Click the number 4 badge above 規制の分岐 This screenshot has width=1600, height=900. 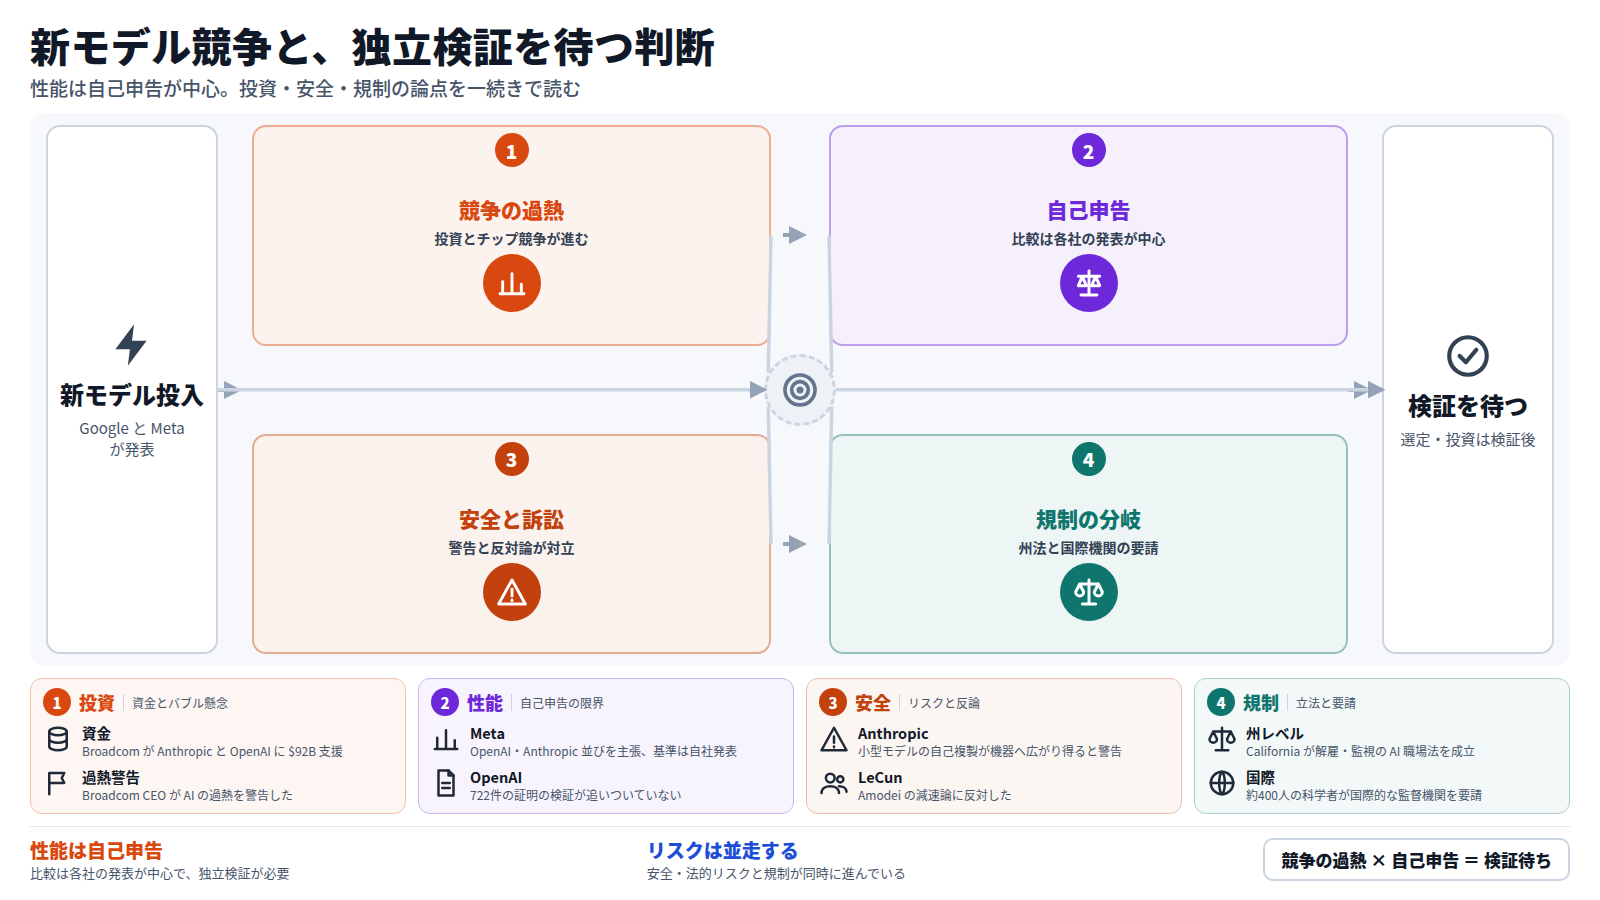pyautogui.click(x=1089, y=460)
